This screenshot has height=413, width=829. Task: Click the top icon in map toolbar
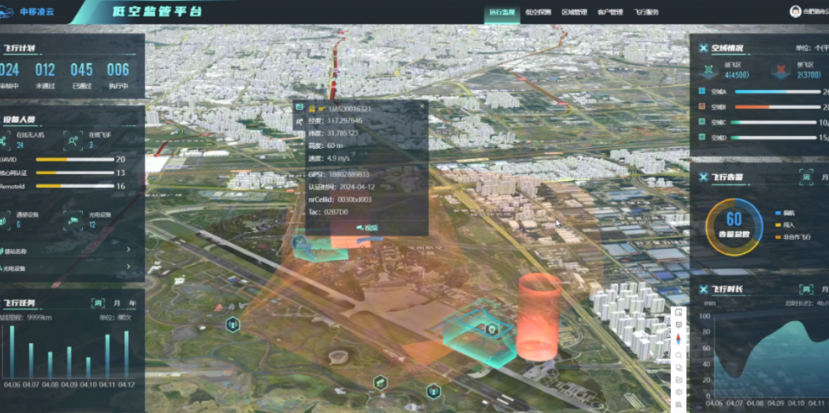point(679,313)
